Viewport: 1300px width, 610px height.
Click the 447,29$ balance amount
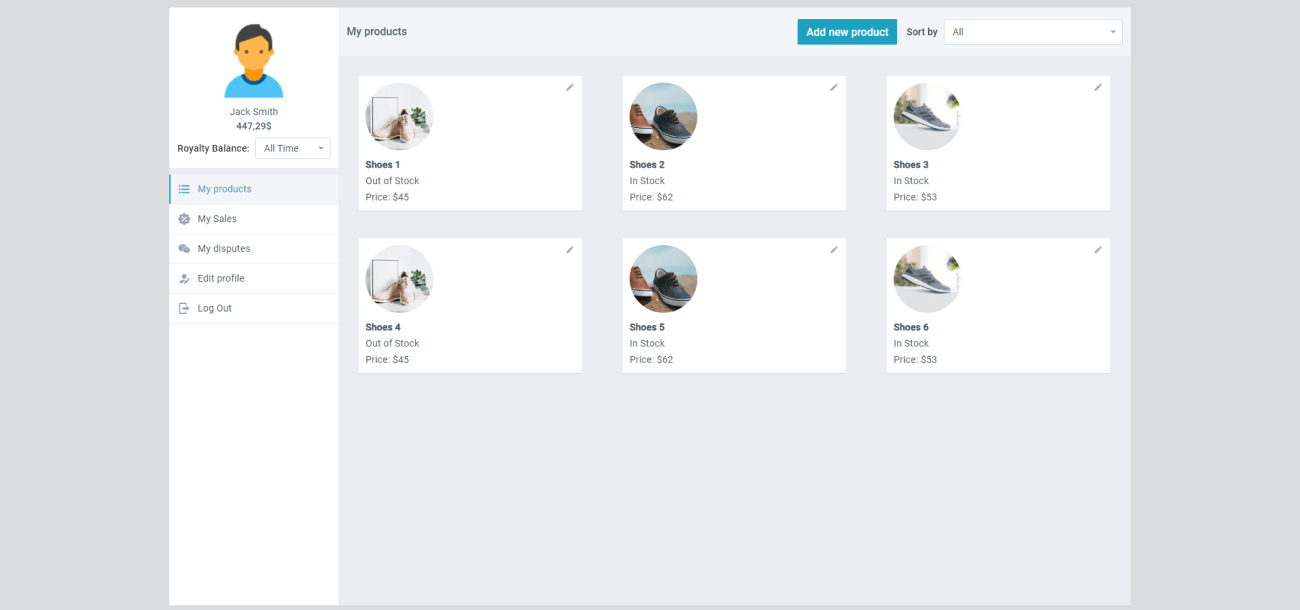pyautogui.click(x=254, y=126)
